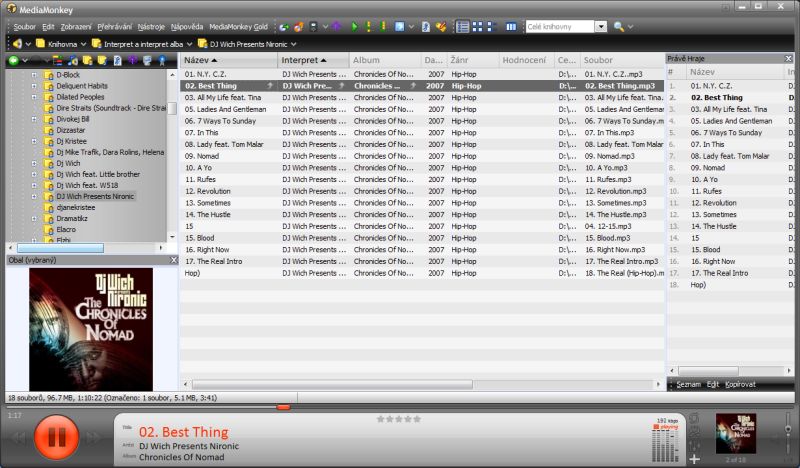
Task: Click the music note document toolbar icon
Action: click(x=426, y=27)
